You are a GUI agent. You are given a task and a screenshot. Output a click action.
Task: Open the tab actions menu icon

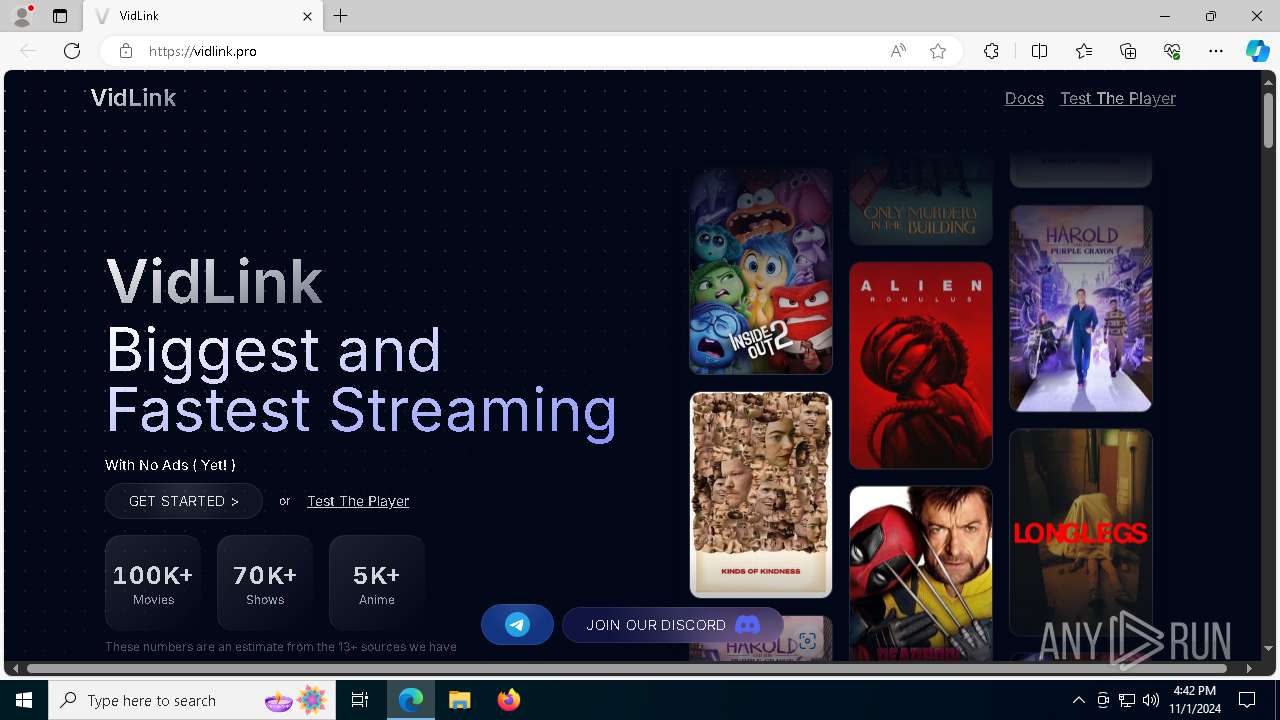[x=60, y=16]
